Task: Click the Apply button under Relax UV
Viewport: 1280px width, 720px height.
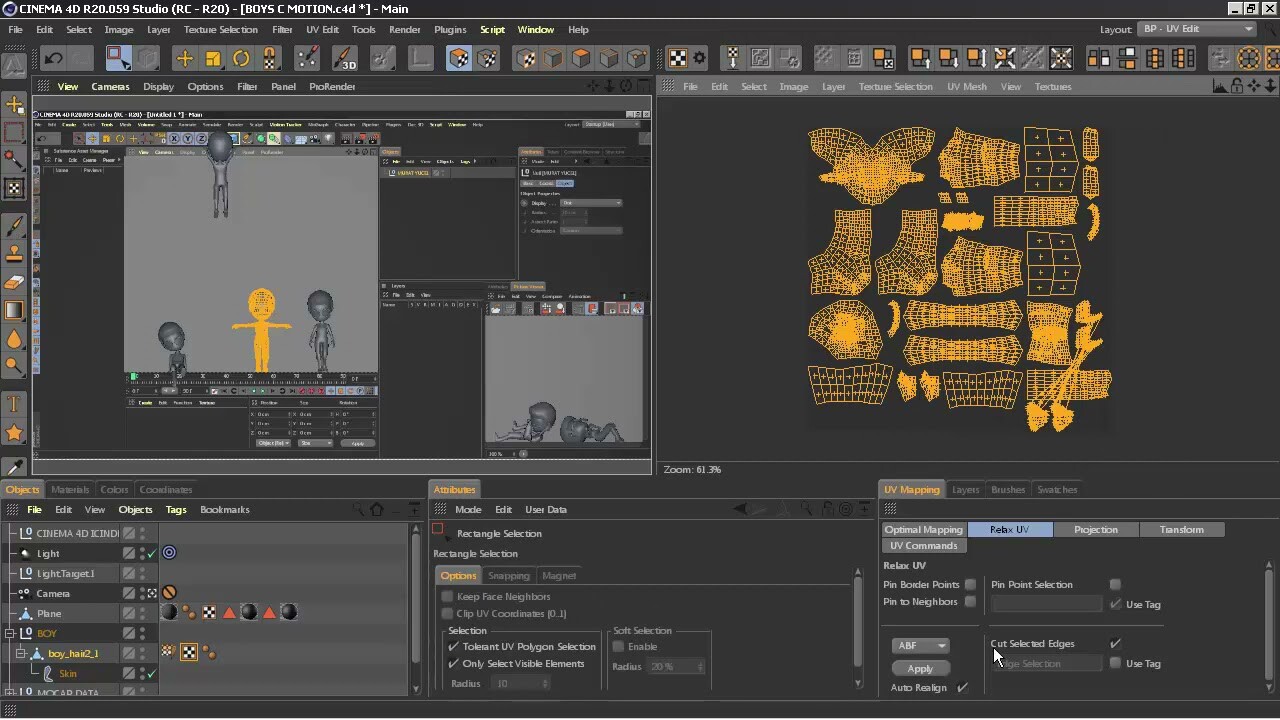Action: (x=920, y=668)
